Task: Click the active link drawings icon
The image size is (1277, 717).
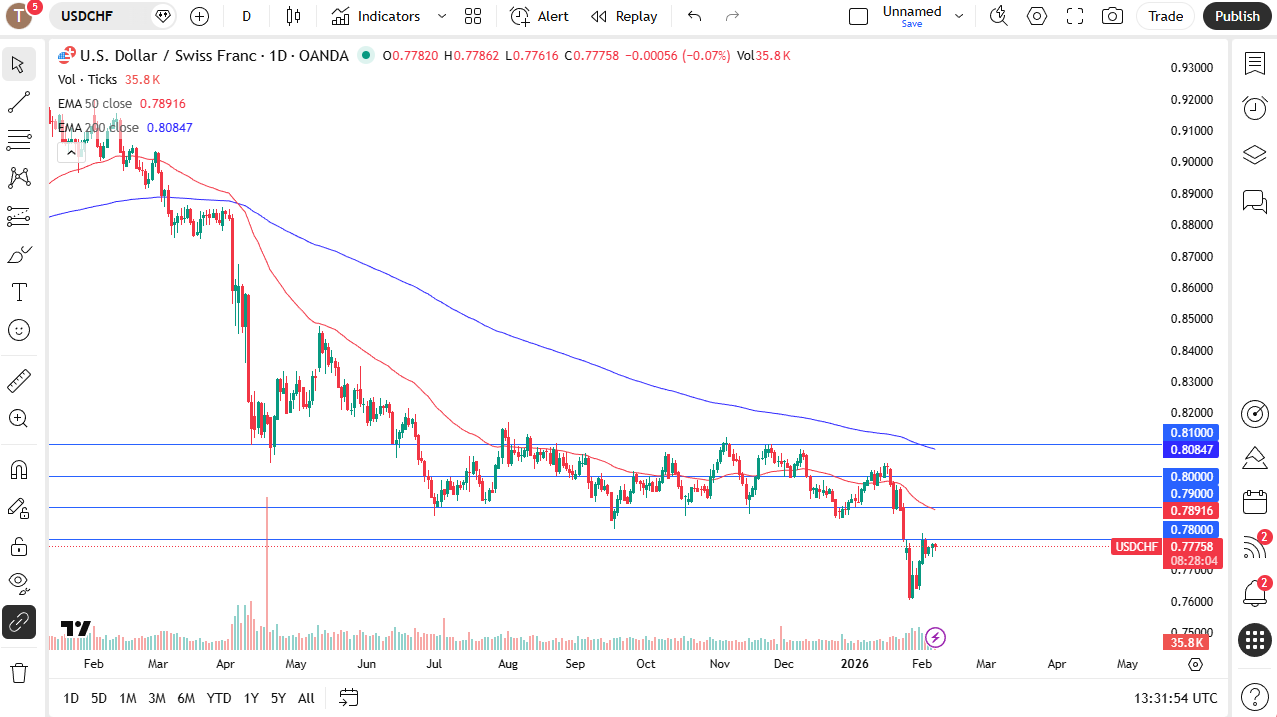Action: point(18,622)
